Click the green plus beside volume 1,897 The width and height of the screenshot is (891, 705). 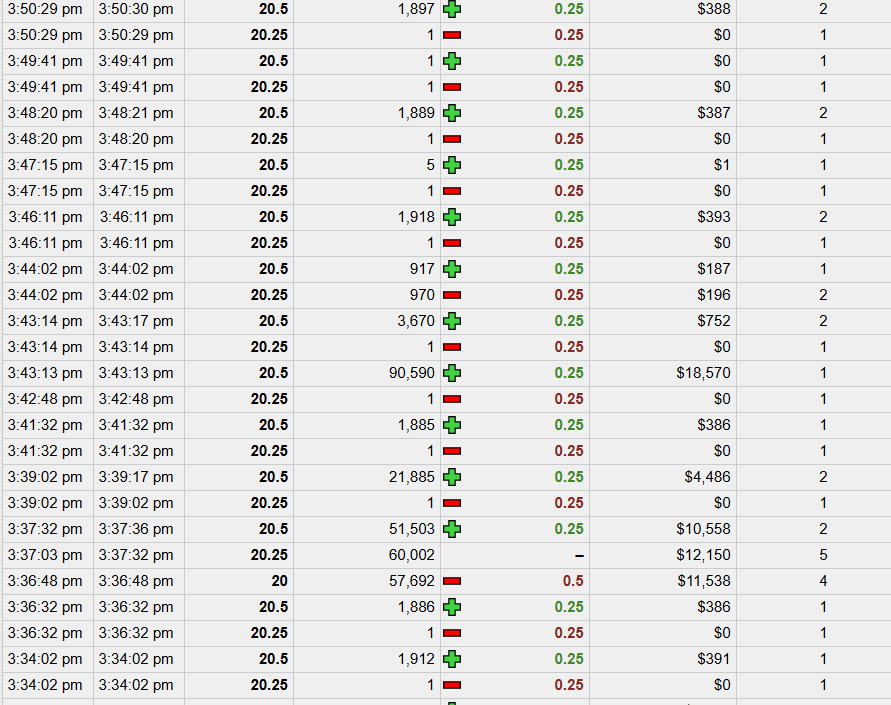tap(452, 9)
